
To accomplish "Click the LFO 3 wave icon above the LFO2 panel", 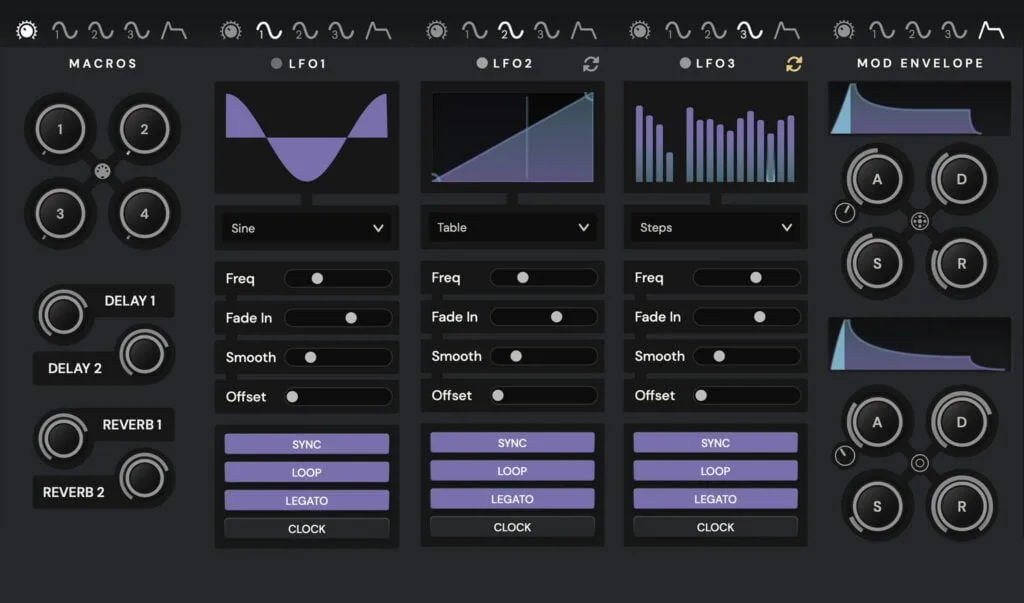I will pyautogui.click(x=547, y=31).
